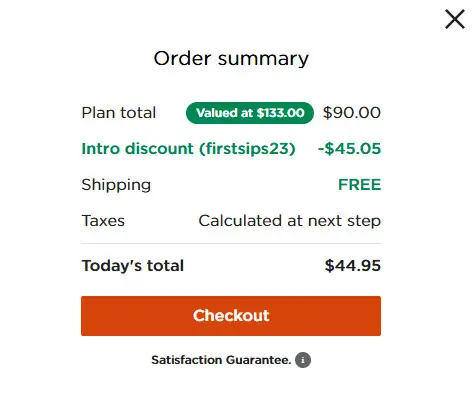Close the Order summary dialog

tap(455, 19)
